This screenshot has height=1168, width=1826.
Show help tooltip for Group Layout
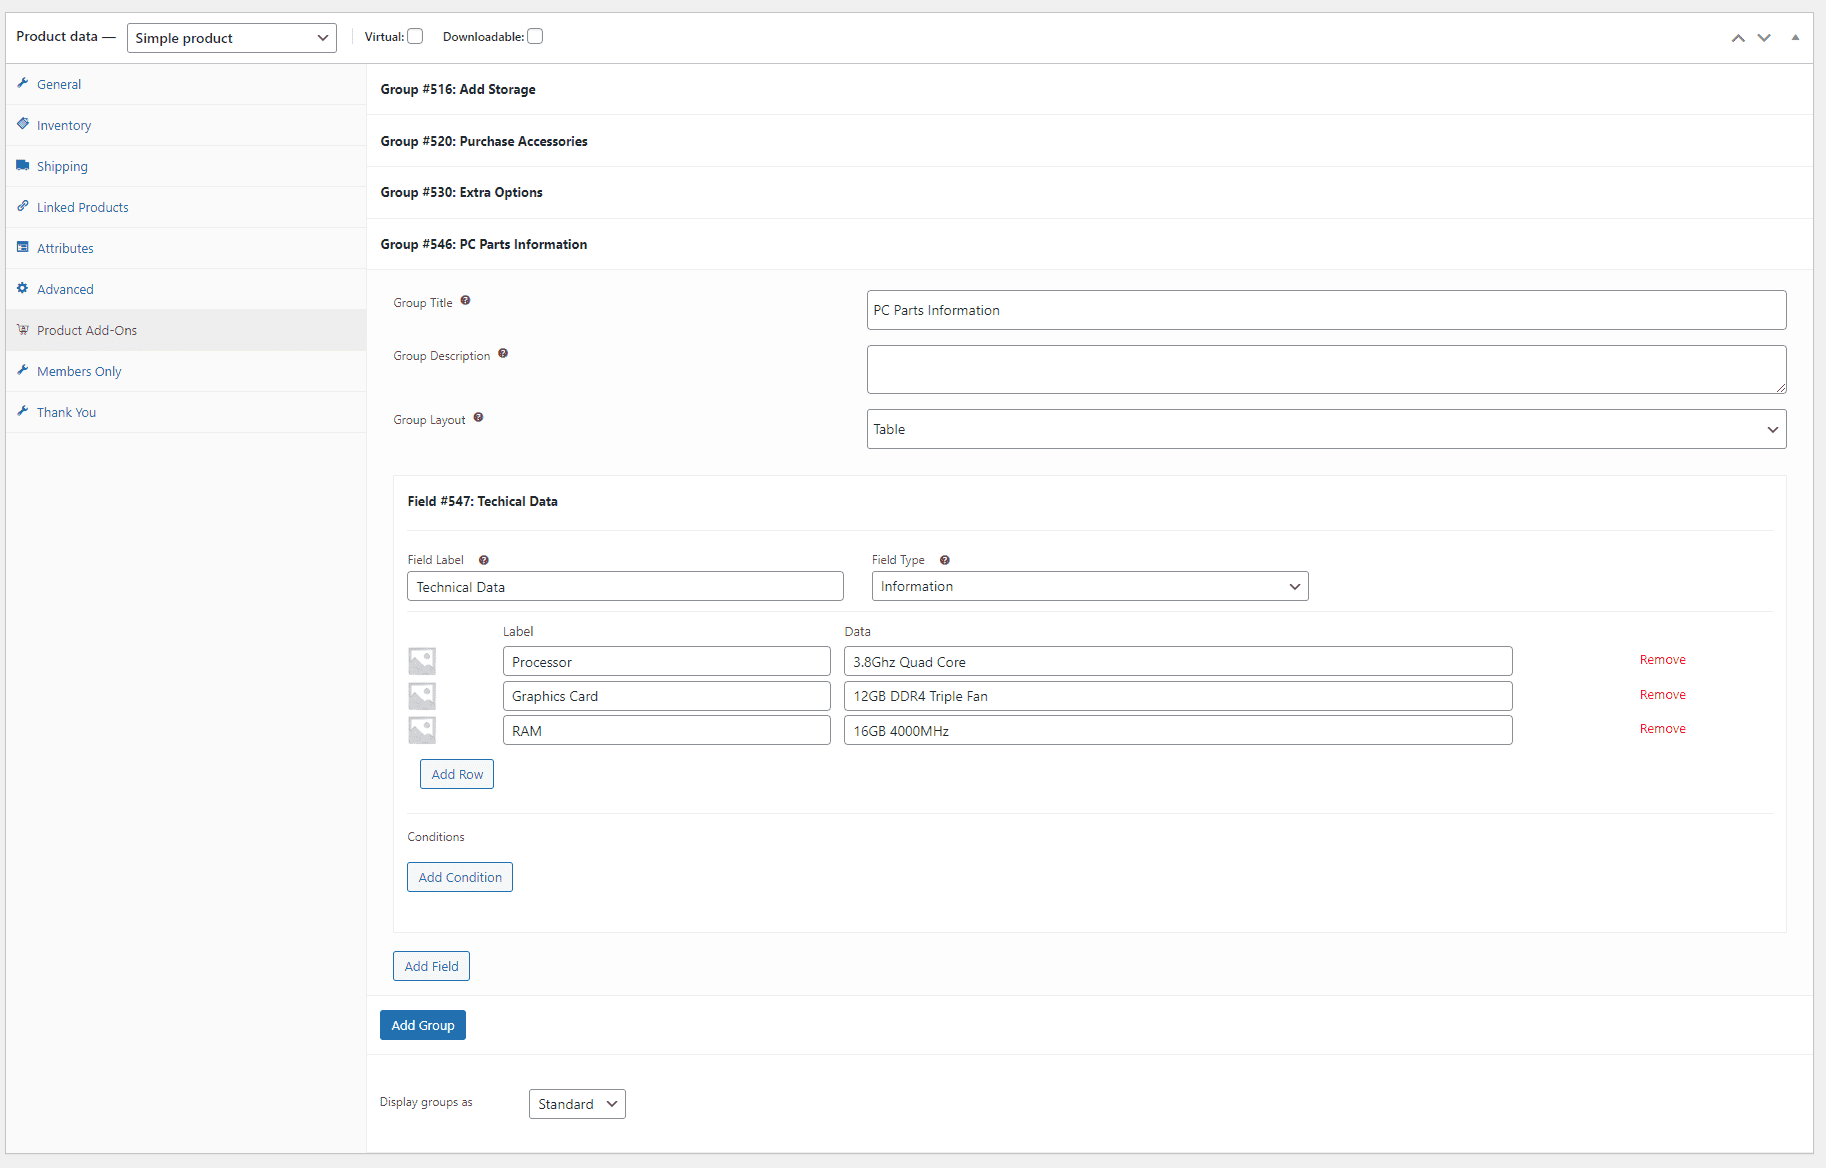pyautogui.click(x=478, y=417)
